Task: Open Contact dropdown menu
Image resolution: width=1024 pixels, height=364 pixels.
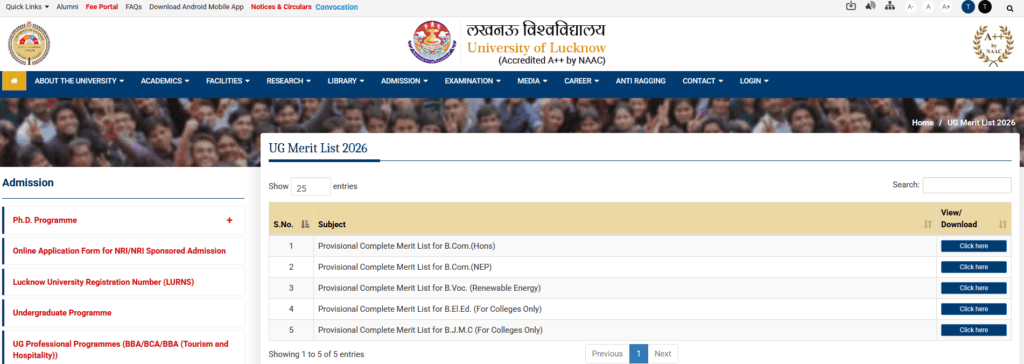Action: point(703,81)
